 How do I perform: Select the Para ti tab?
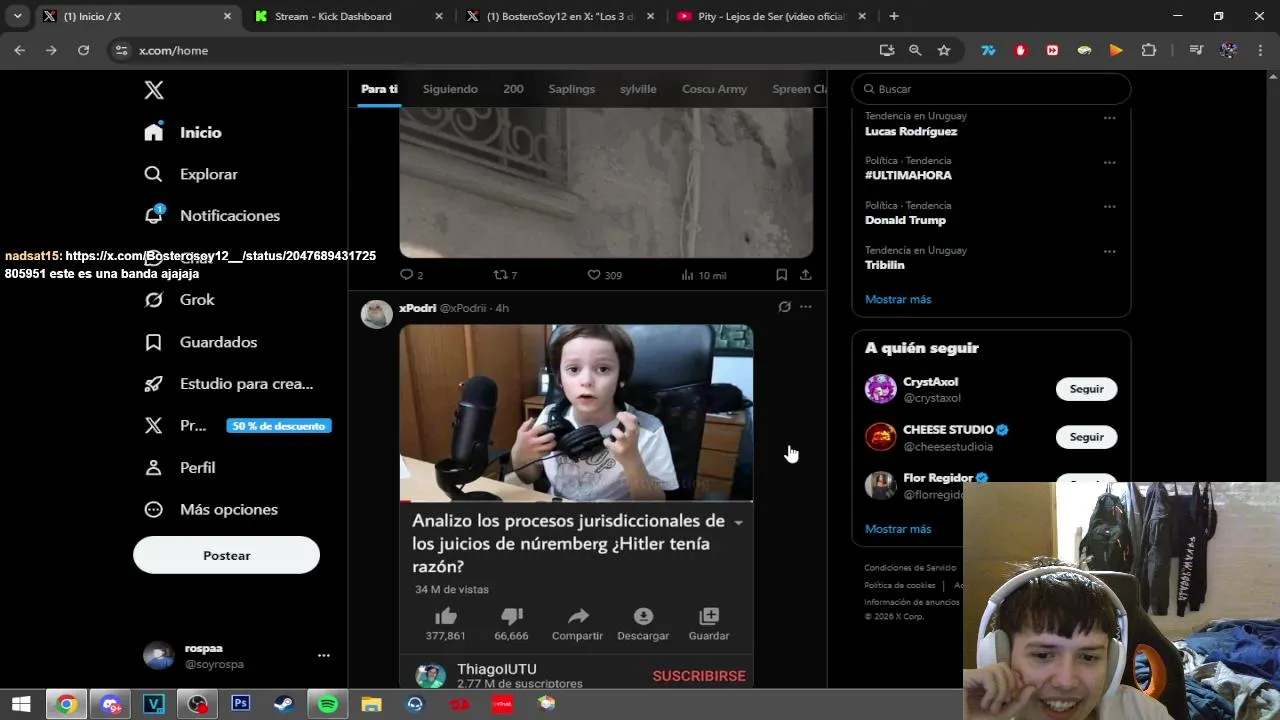click(379, 89)
